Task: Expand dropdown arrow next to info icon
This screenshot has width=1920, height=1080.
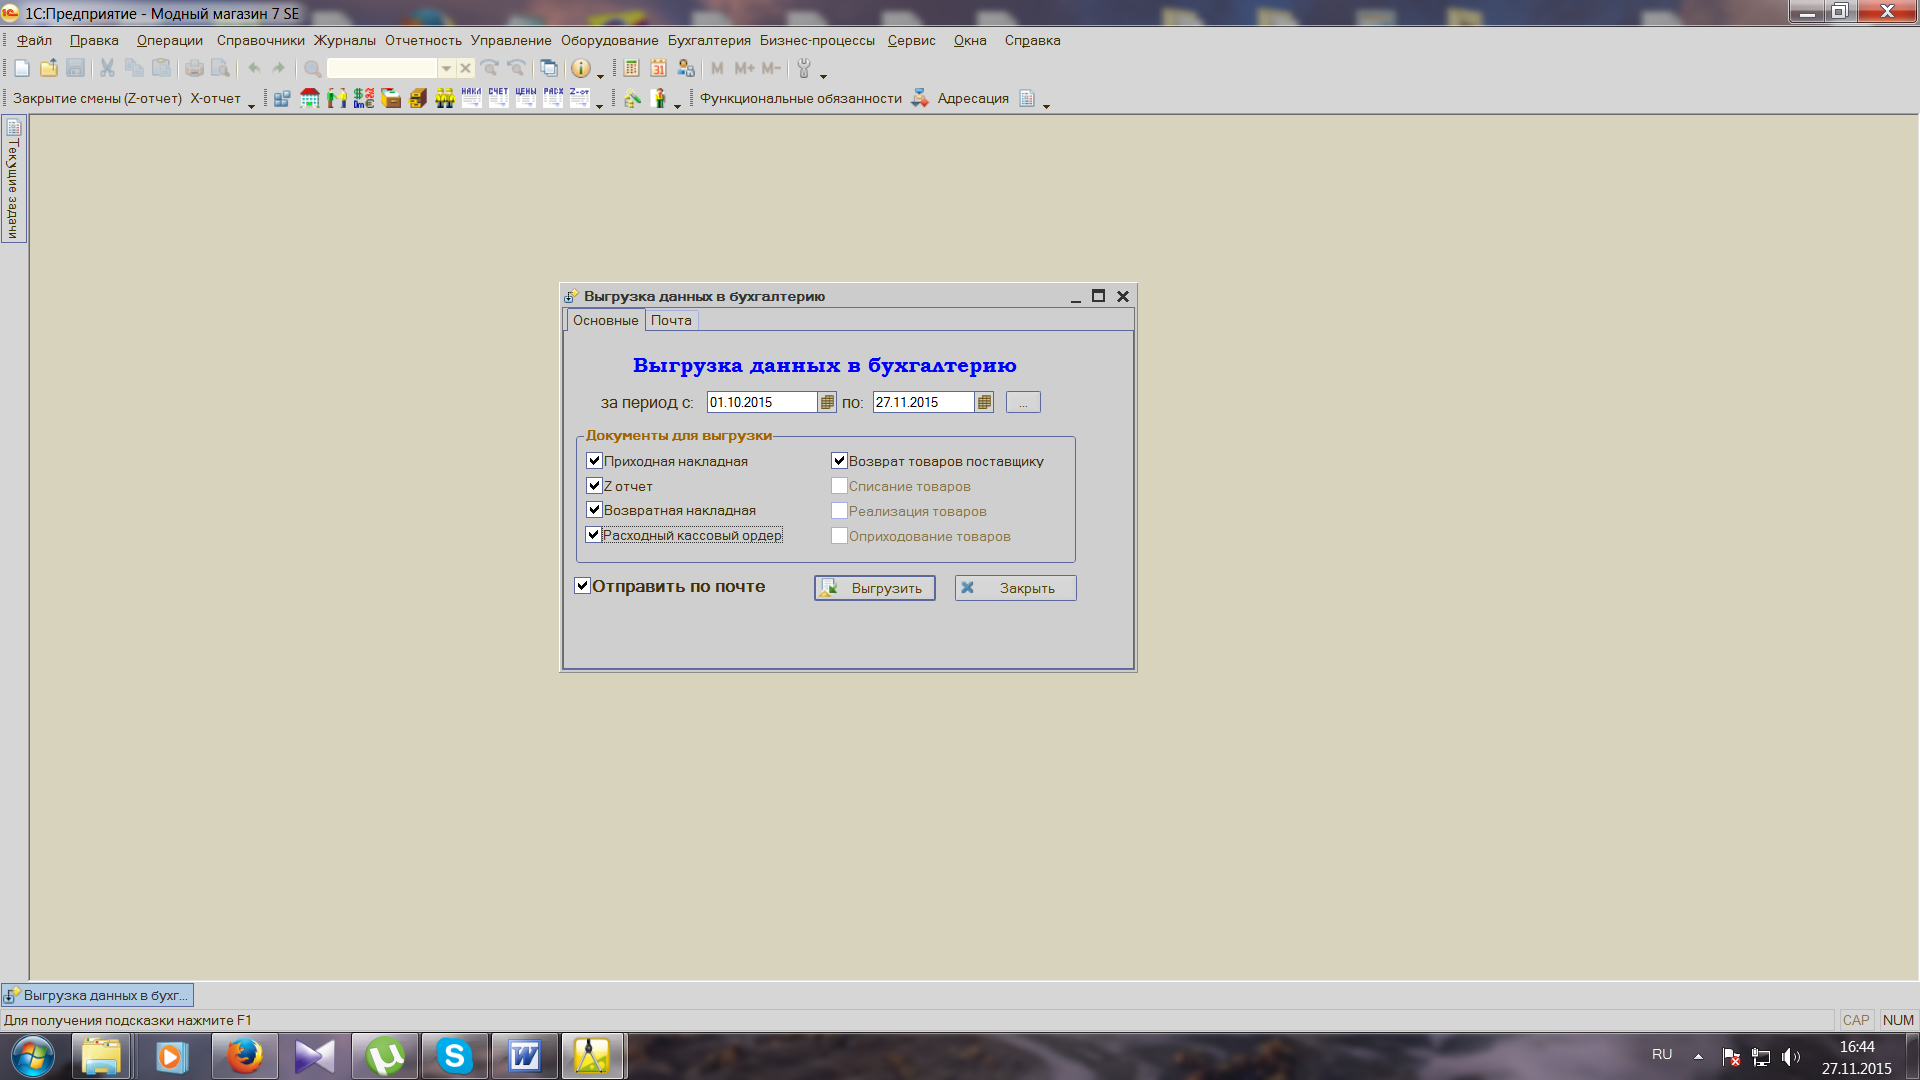Action: coord(600,75)
